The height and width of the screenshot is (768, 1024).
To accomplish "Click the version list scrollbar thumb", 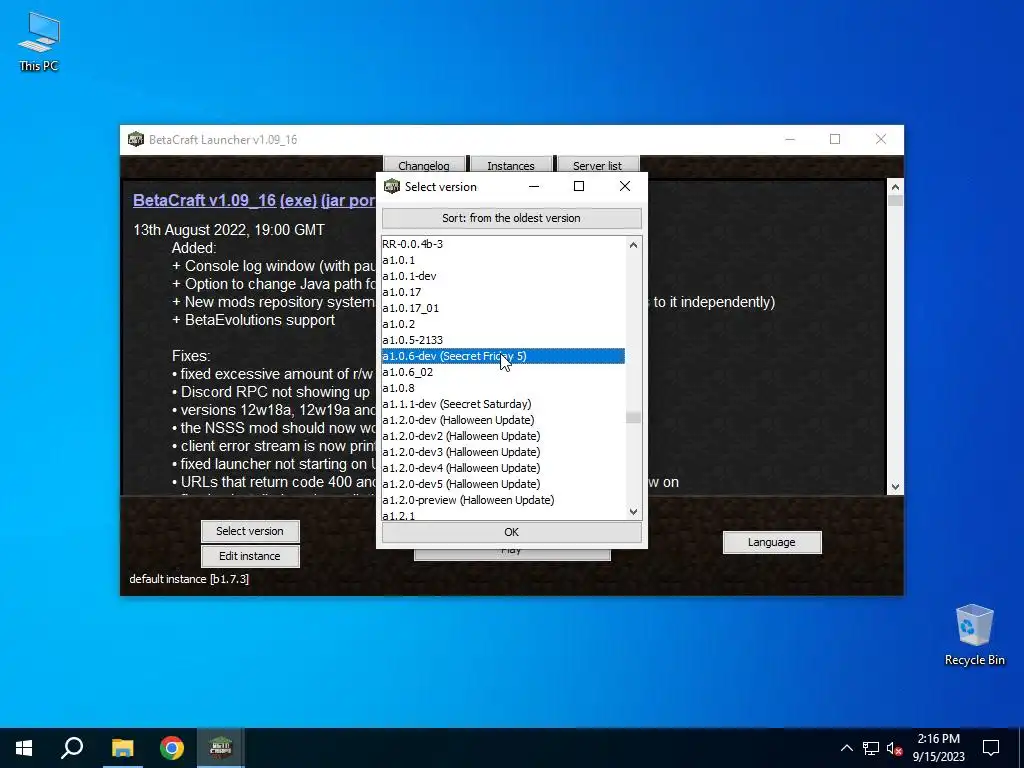I will [x=633, y=417].
